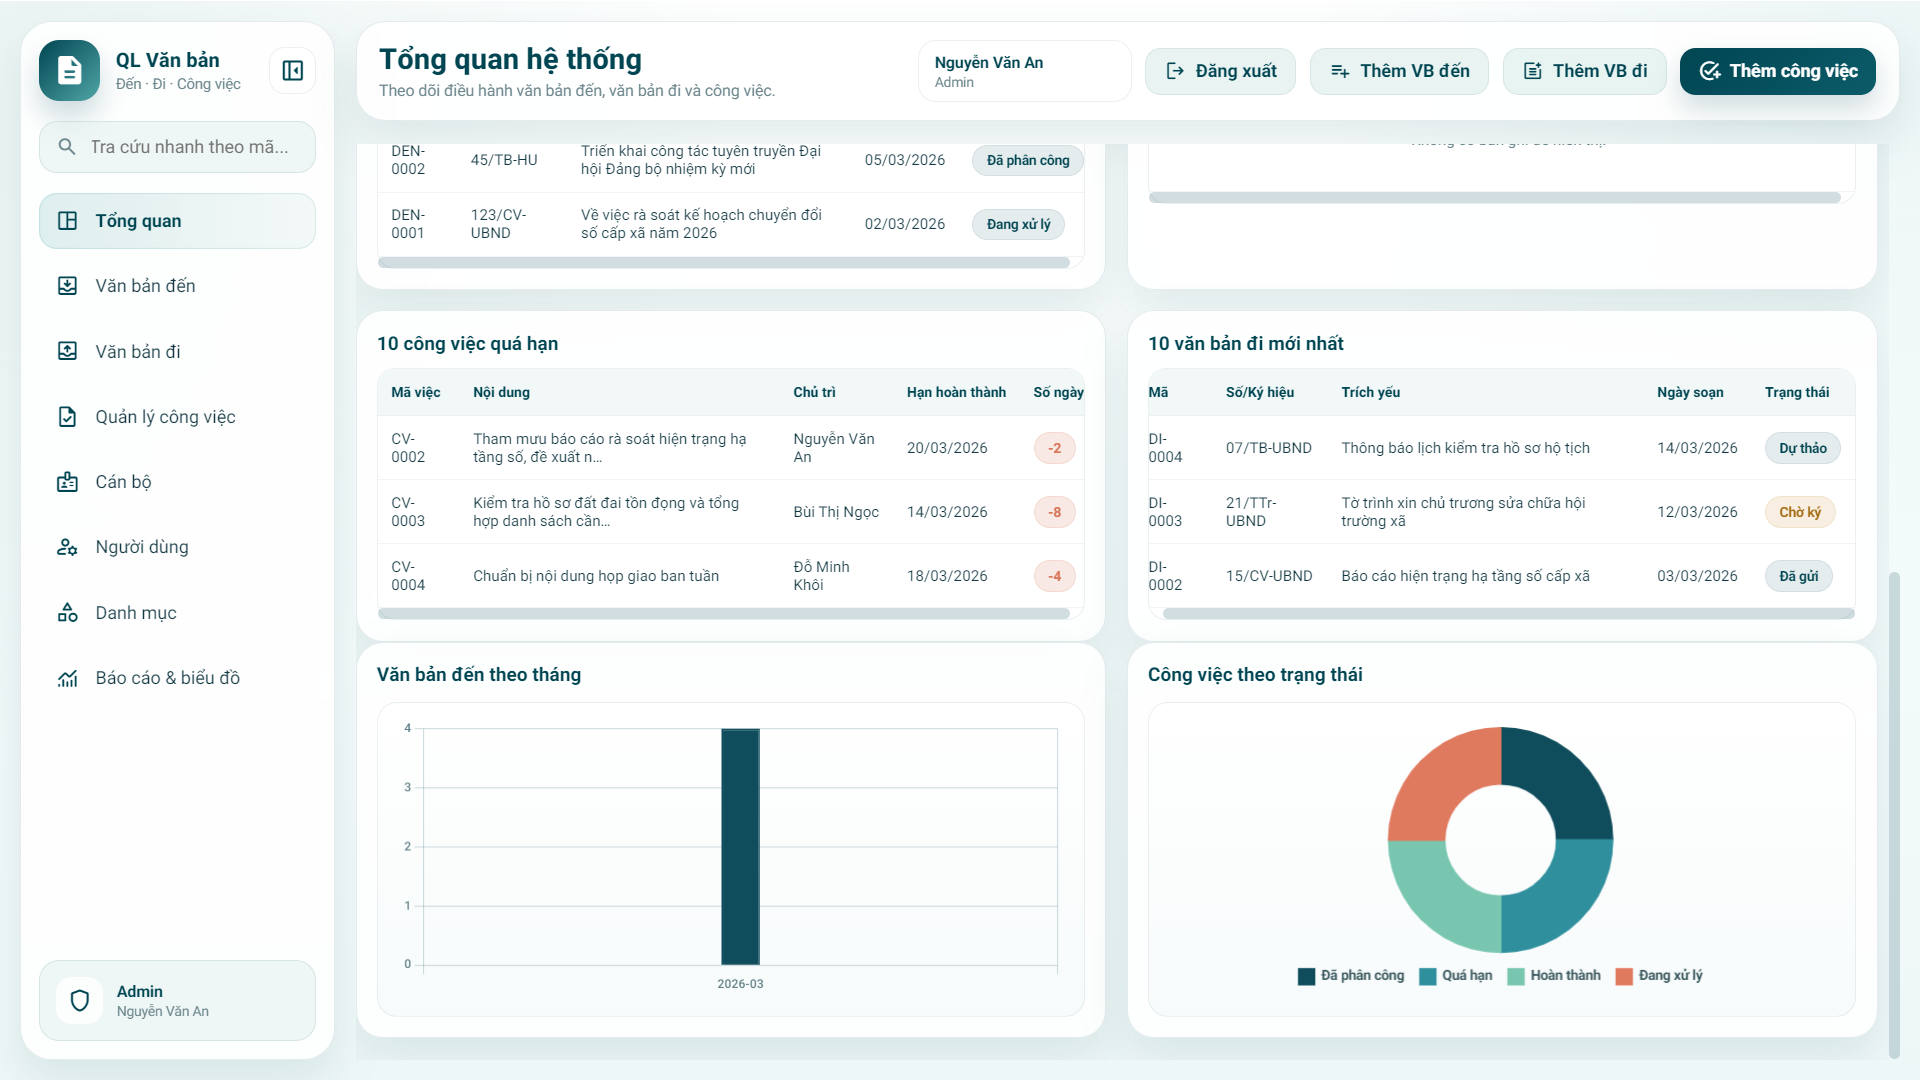
Task: Click the Cán bộ badge icon
Action: coord(67,482)
